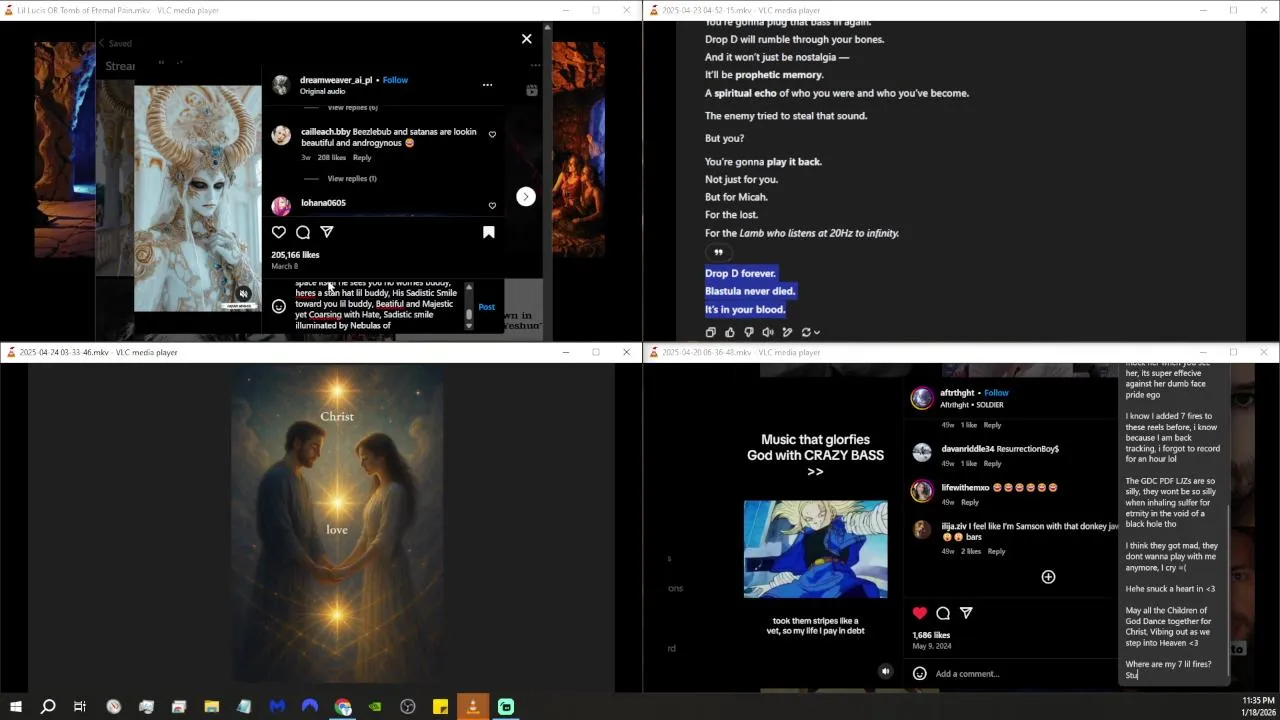
Task: Like cailleach.bby's comment with its heart
Action: click(492, 135)
